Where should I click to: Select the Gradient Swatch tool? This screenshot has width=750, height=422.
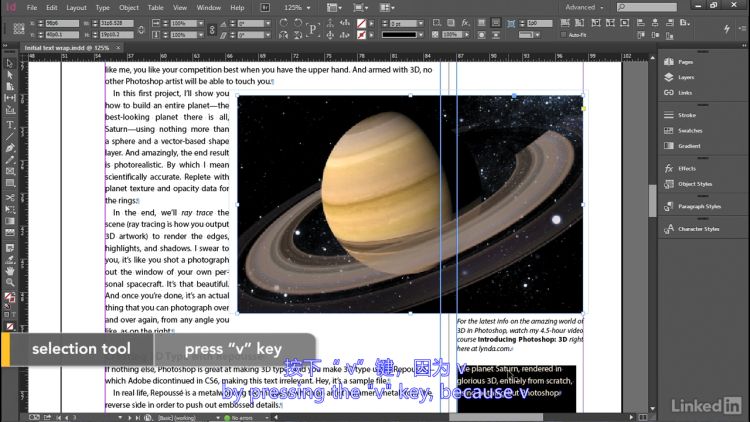tap(10, 221)
